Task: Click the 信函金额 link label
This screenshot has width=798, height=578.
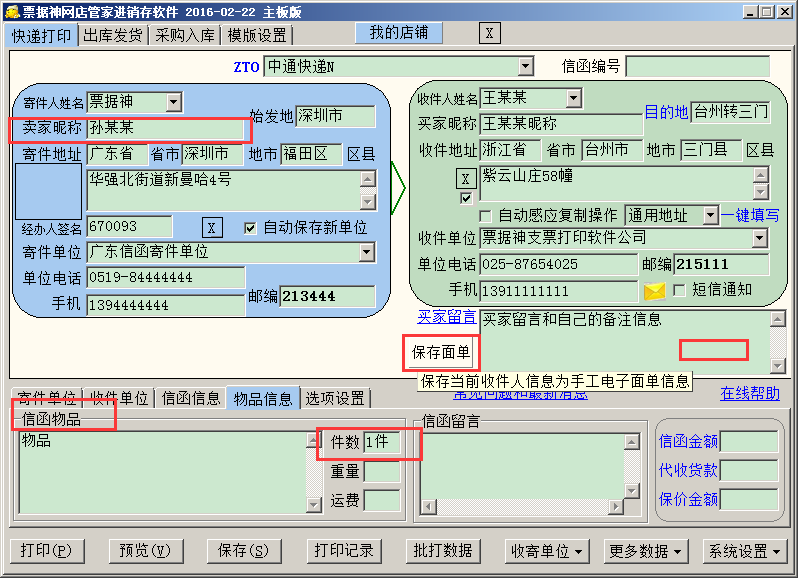Action: tap(688, 441)
